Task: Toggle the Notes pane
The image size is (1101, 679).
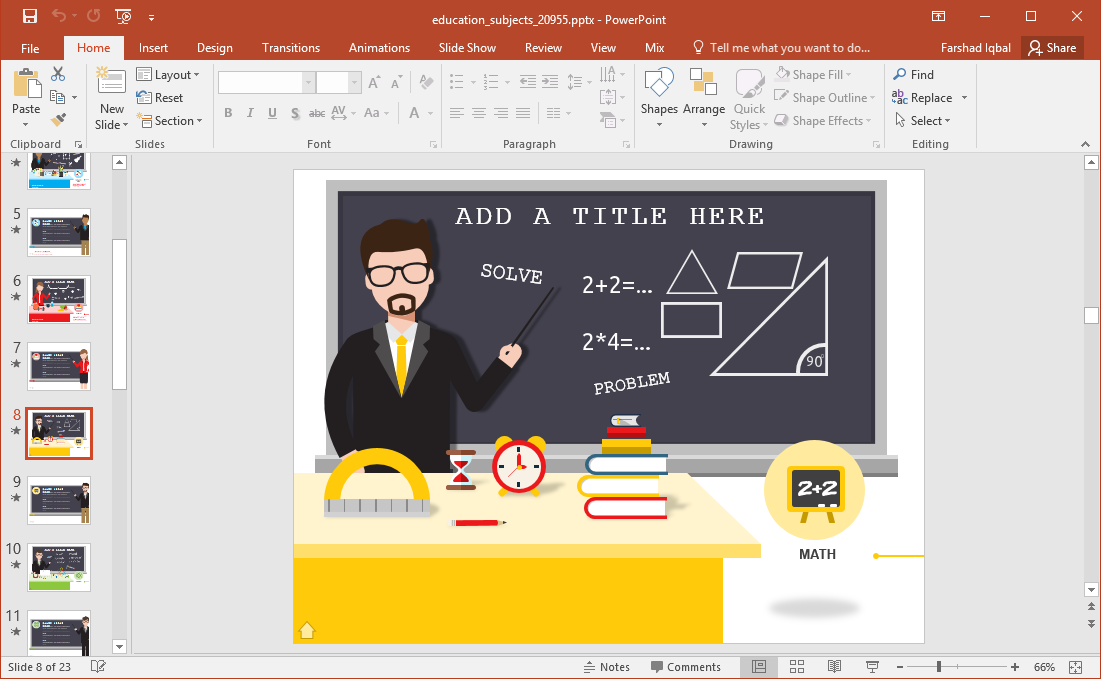Action: click(606, 667)
